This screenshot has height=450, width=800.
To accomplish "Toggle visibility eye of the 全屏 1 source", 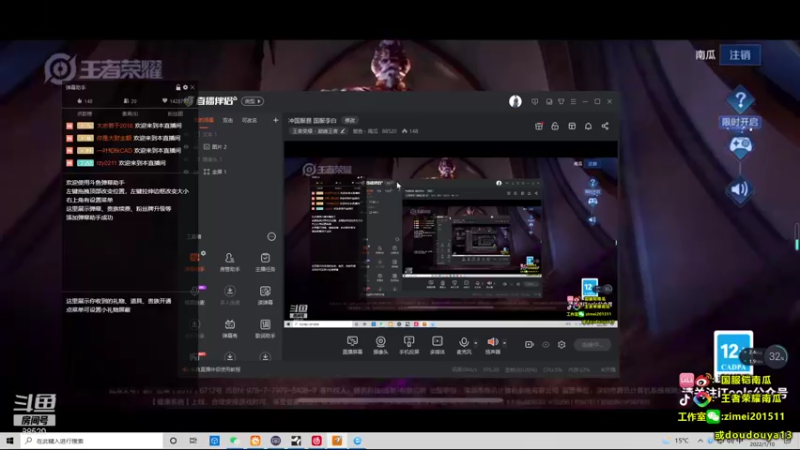I will [186, 172].
